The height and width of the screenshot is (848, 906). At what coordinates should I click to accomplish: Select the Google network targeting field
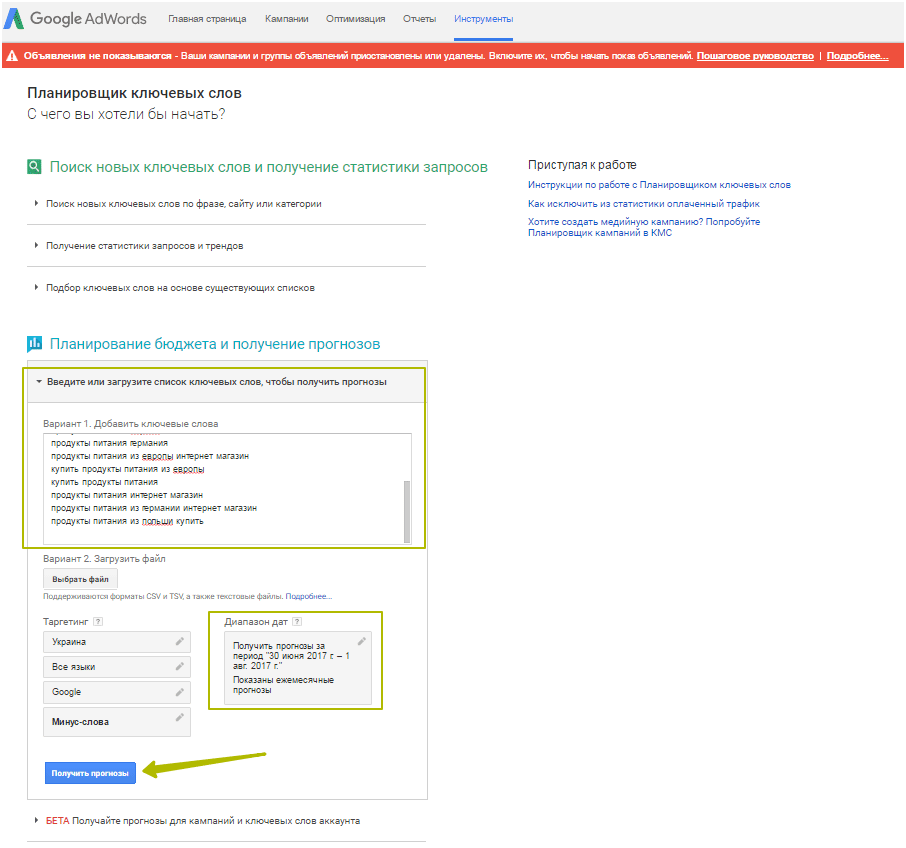tap(117, 692)
